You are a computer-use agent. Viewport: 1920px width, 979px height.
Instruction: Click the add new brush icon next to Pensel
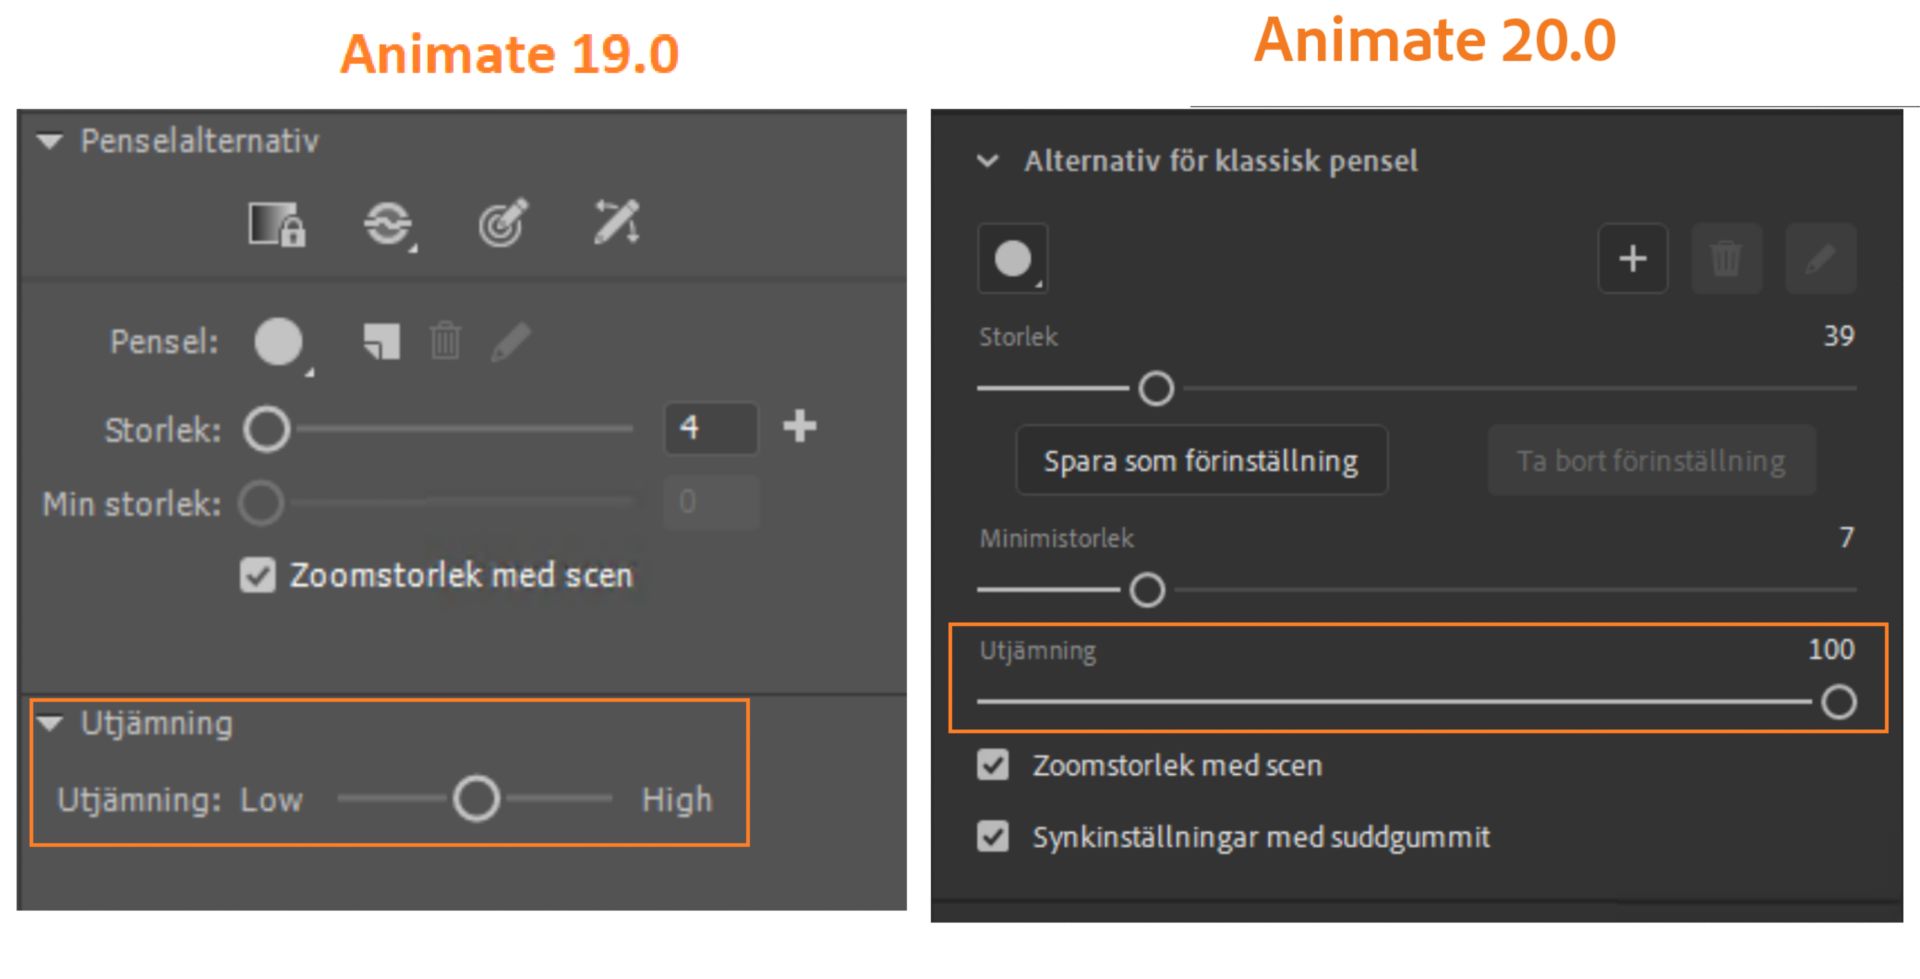pos(381,341)
